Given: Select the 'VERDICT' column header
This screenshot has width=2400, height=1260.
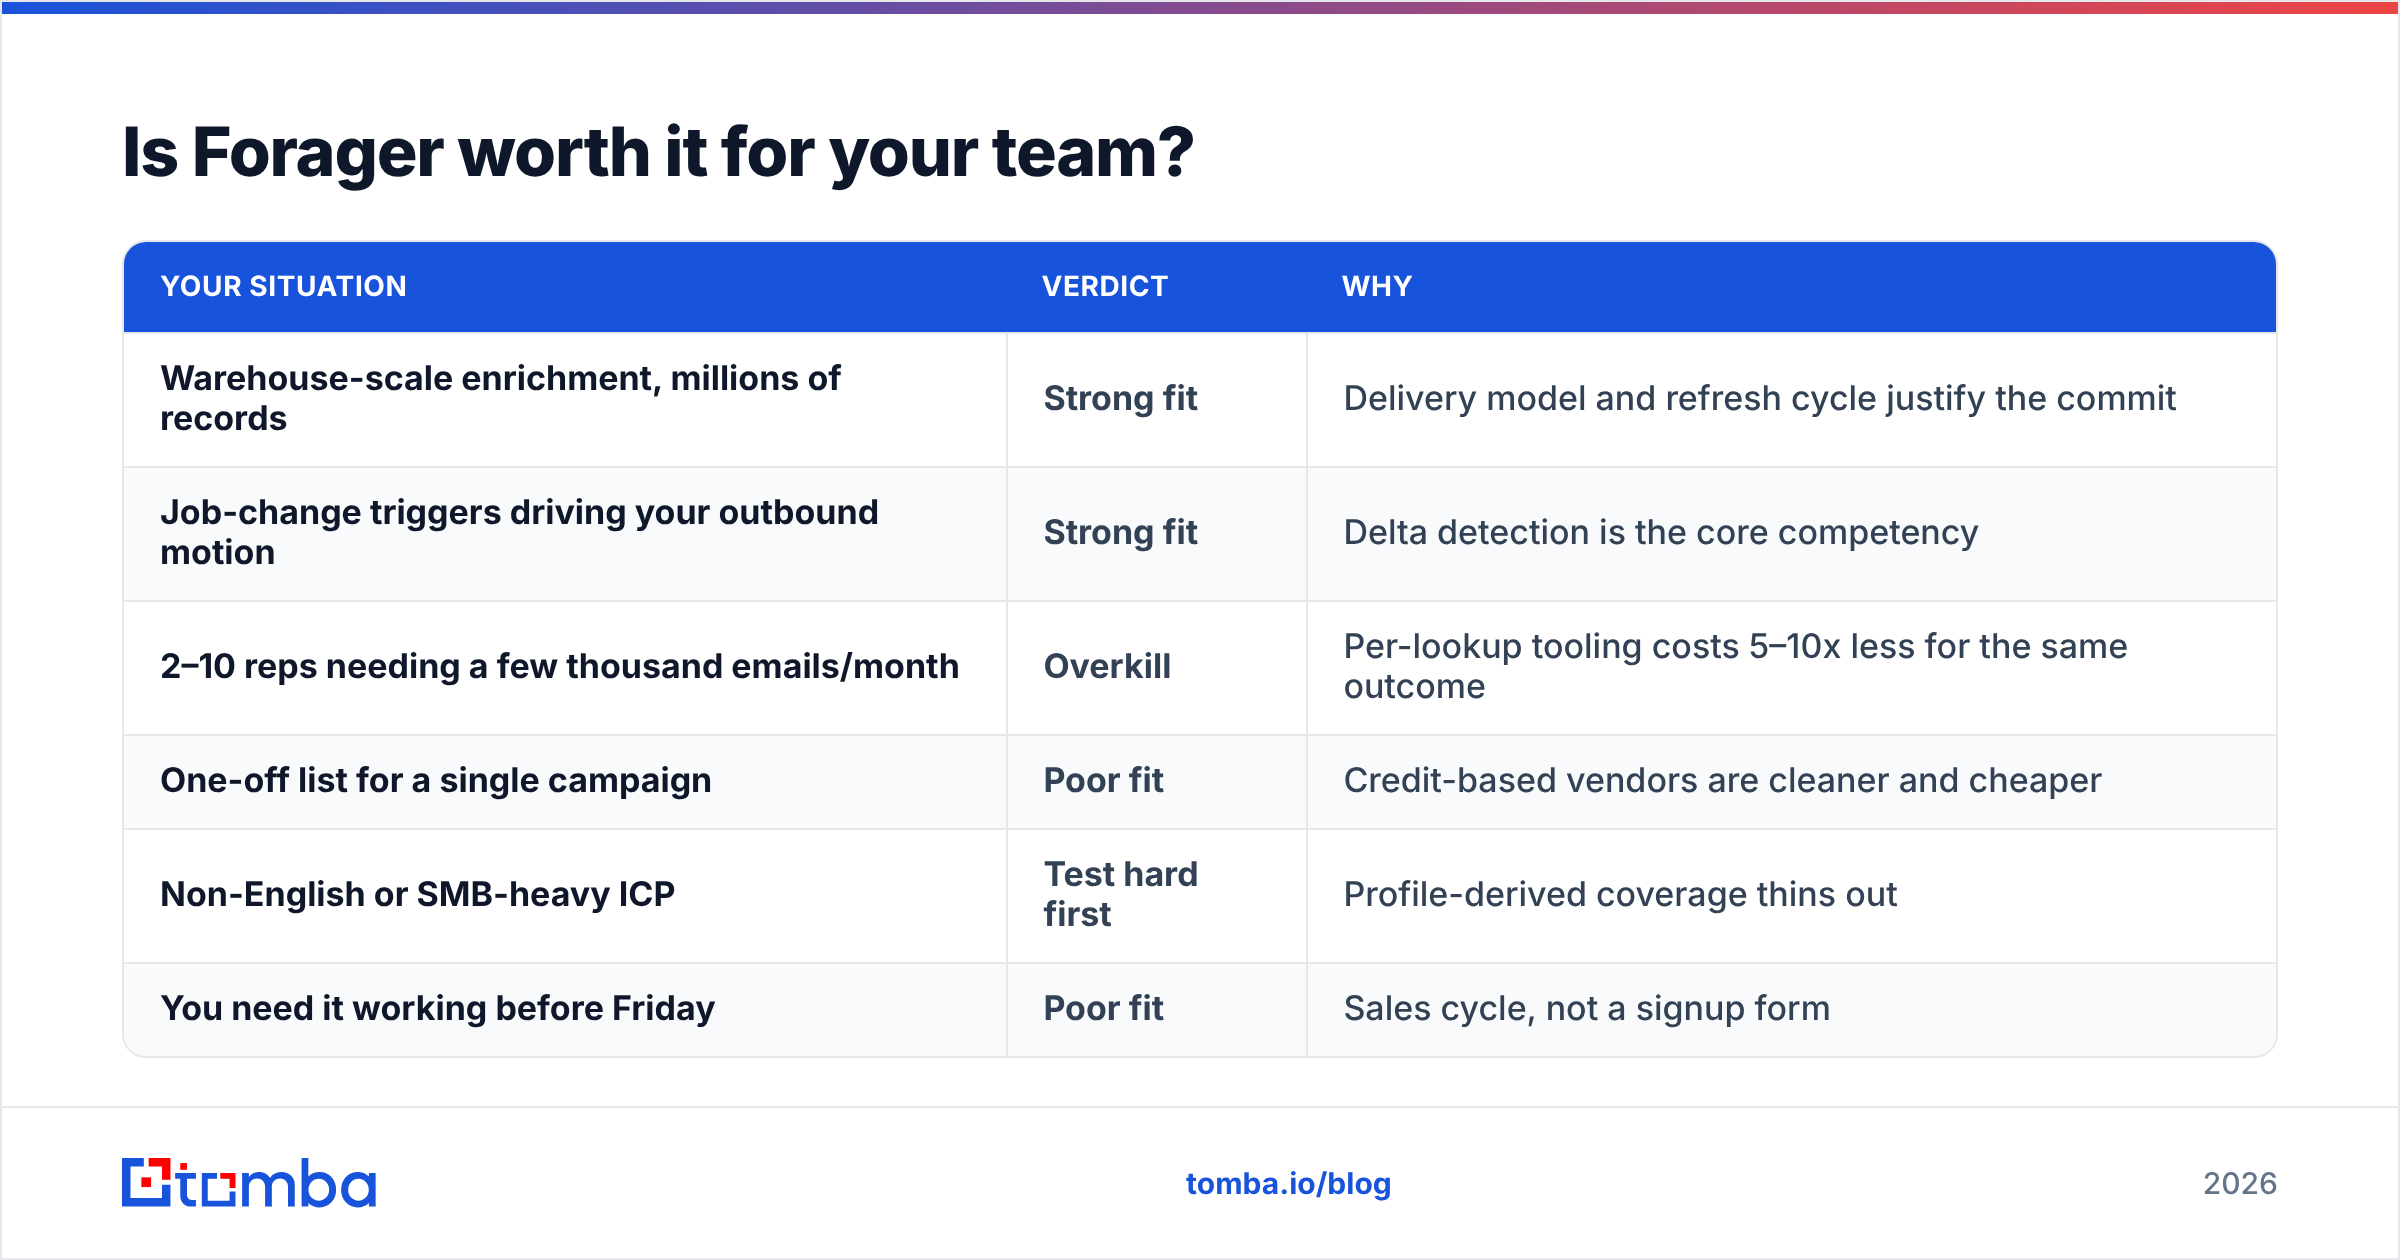Looking at the screenshot, I should click(1105, 287).
